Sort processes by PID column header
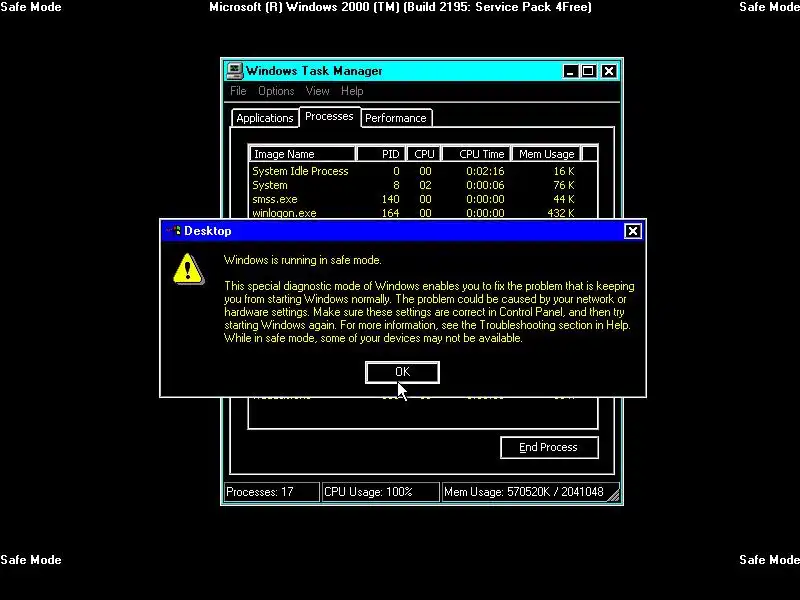This screenshot has width=800, height=600. [381, 154]
